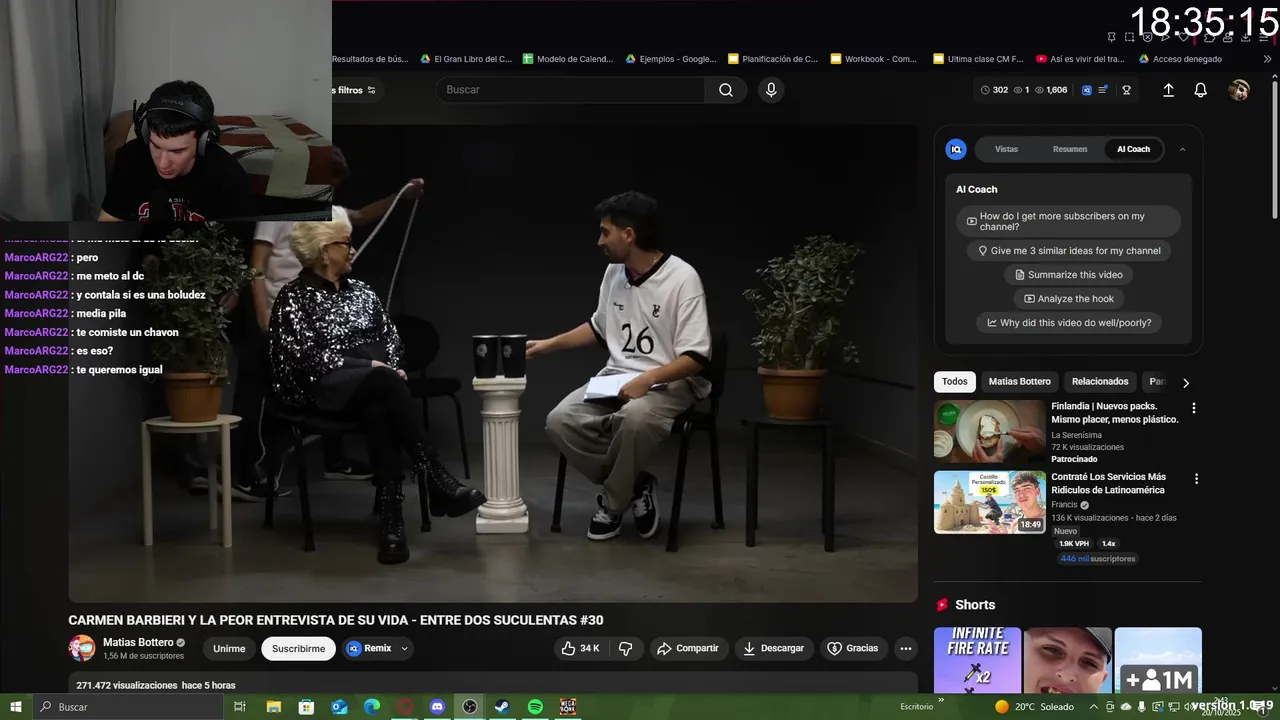1280x720 pixels.
Task: Click 'Give me 3 similar ideas' prompt
Action: (1069, 251)
